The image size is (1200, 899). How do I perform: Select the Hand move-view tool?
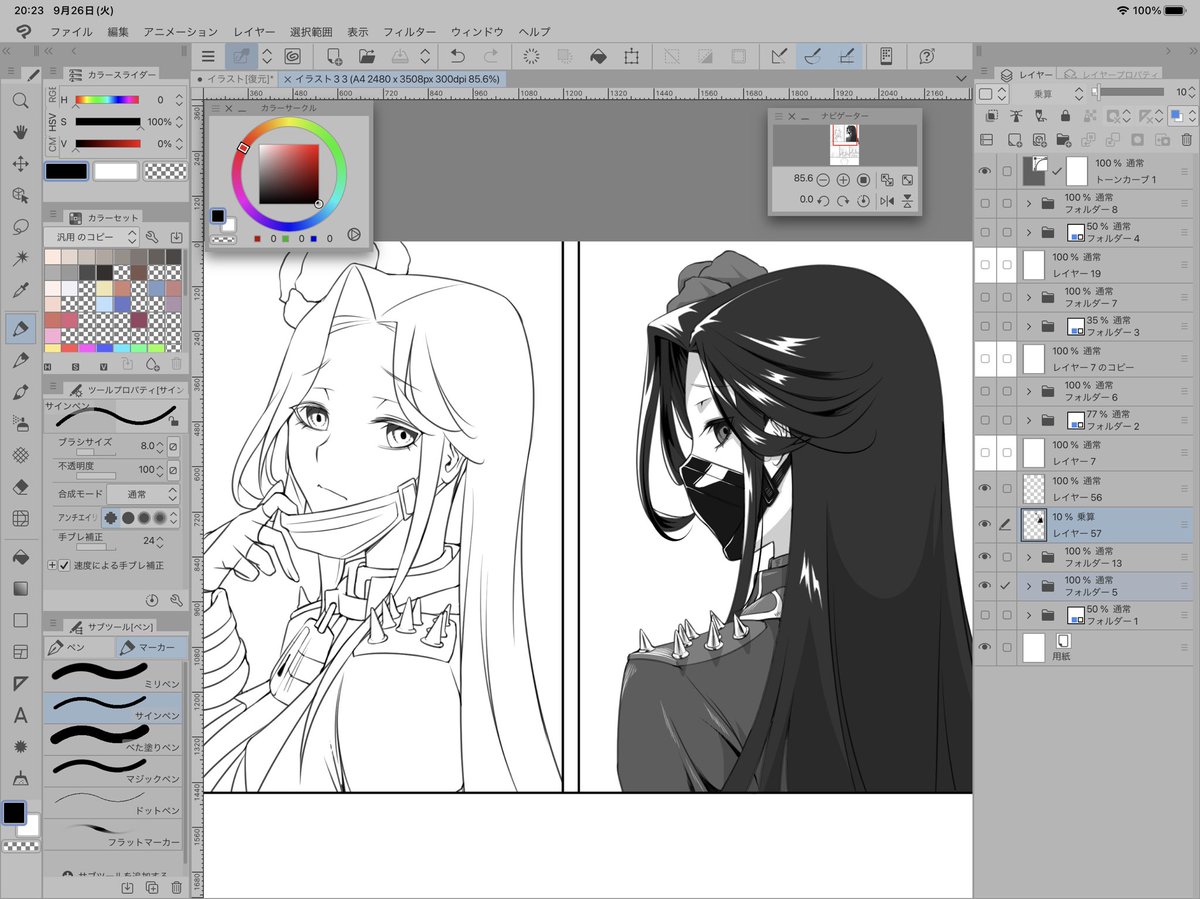click(x=20, y=131)
